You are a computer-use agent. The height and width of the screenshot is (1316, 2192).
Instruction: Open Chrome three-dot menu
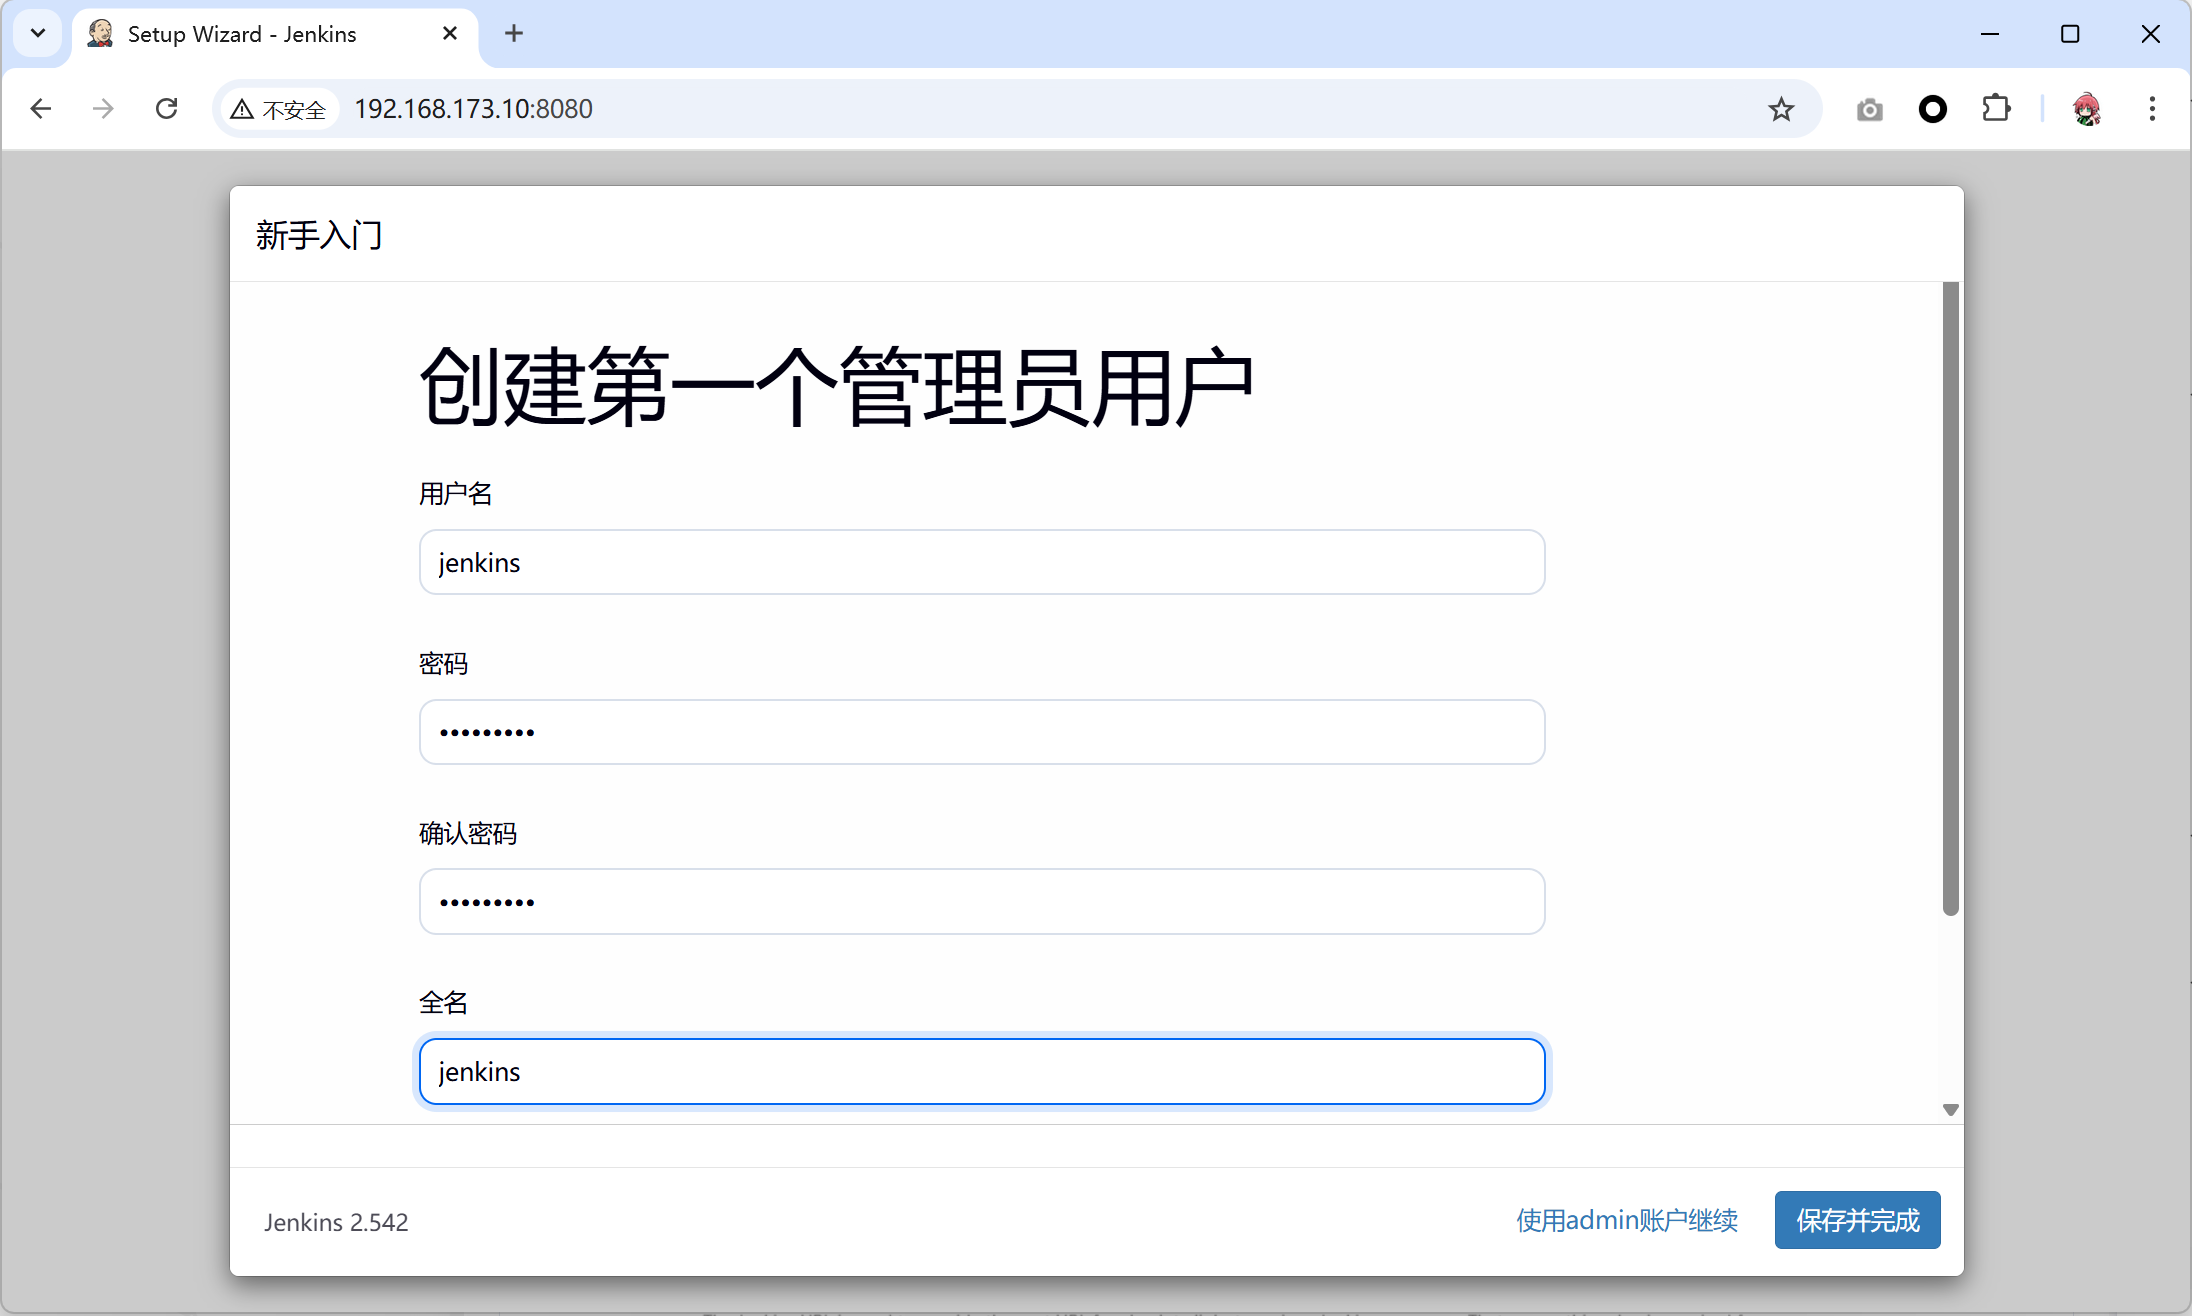2152,109
